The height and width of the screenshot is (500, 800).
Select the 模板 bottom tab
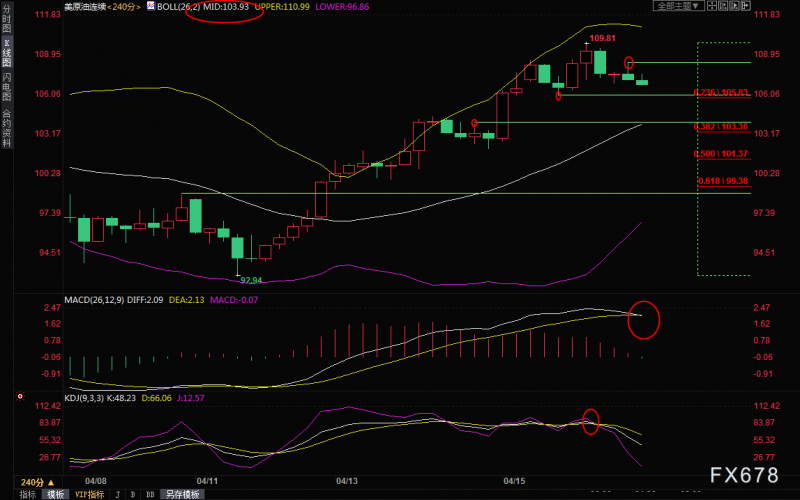[x=55, y=494]
